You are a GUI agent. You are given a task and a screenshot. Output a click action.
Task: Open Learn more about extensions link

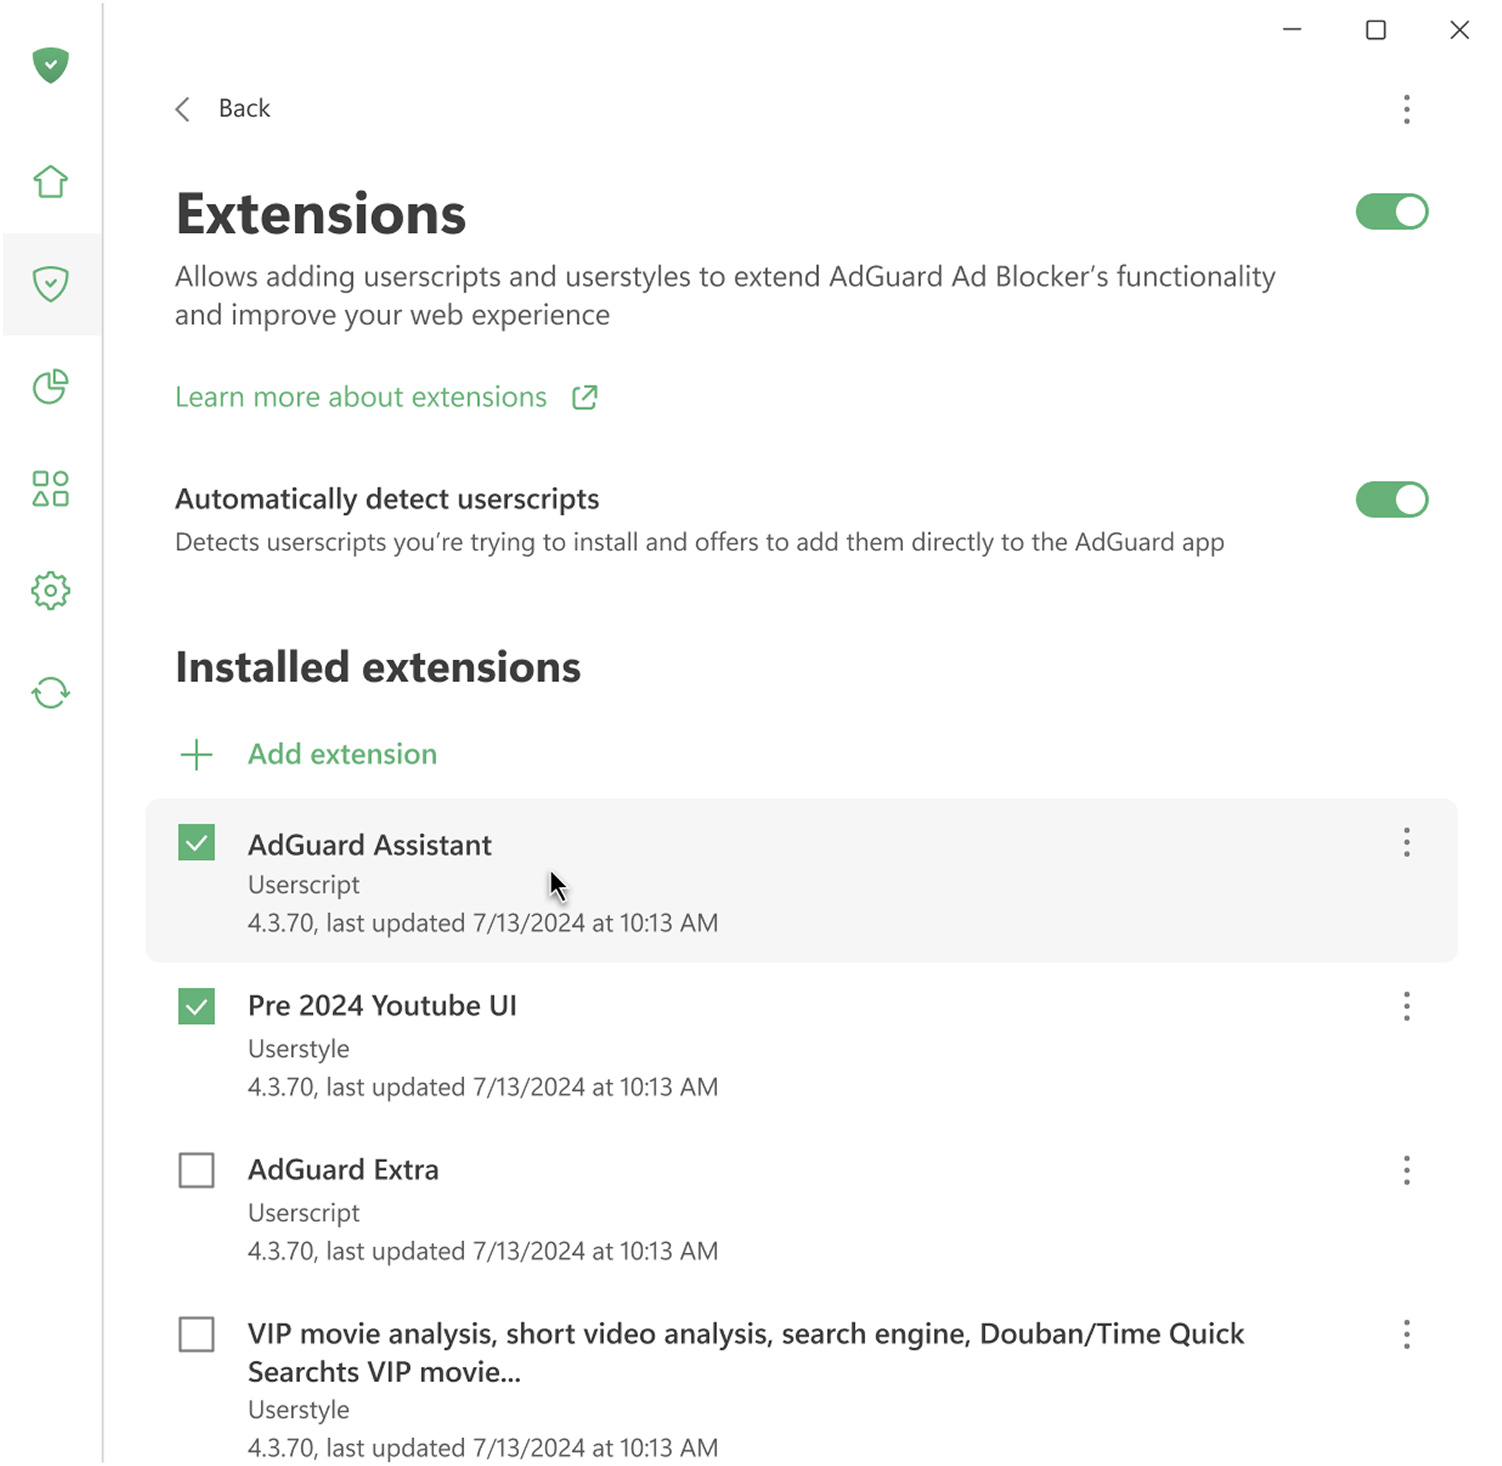coord(360,397)
